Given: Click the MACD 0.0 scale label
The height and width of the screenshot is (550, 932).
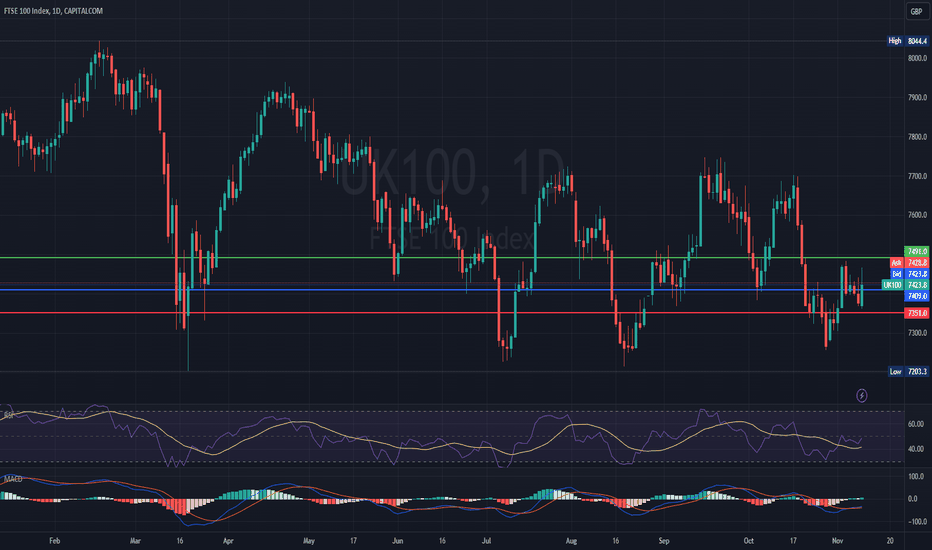Looking at the screenshot, I should click(x=912, y=499).
